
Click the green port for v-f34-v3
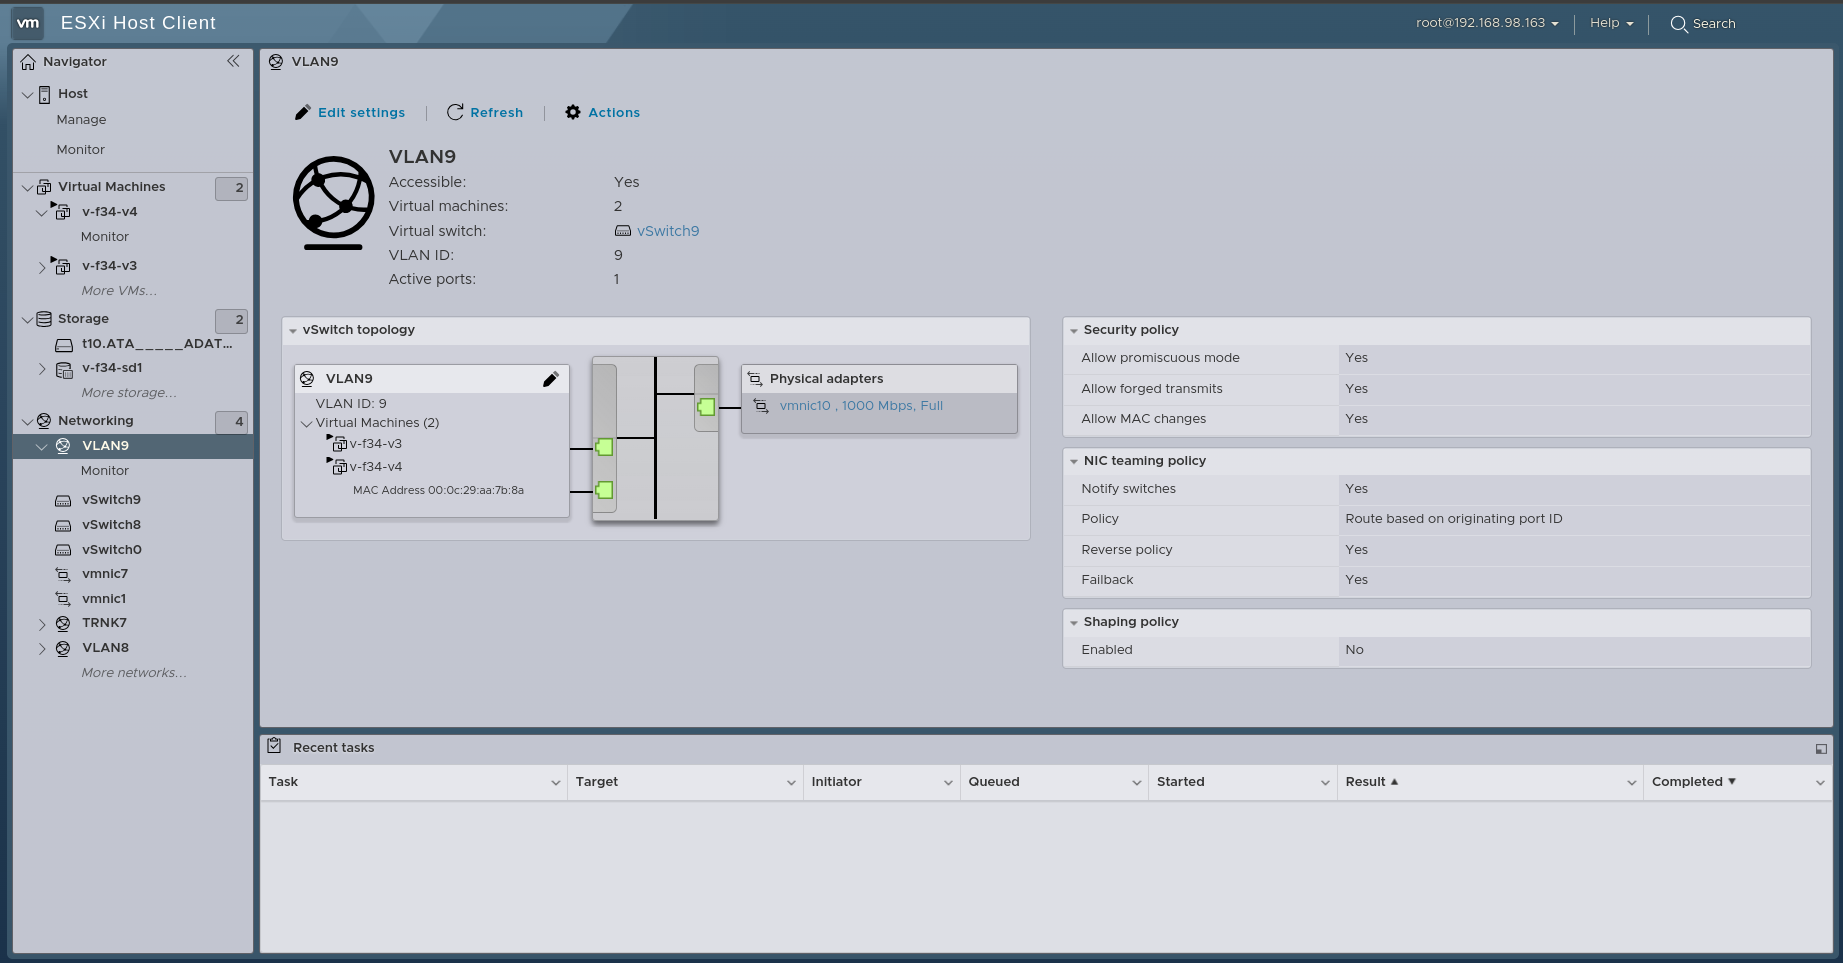604,447
